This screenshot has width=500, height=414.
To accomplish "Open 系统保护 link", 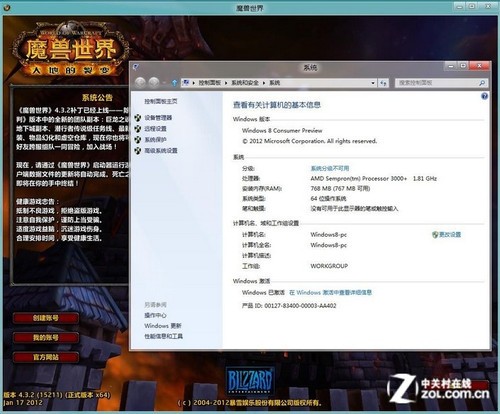I will coord(155,140).
